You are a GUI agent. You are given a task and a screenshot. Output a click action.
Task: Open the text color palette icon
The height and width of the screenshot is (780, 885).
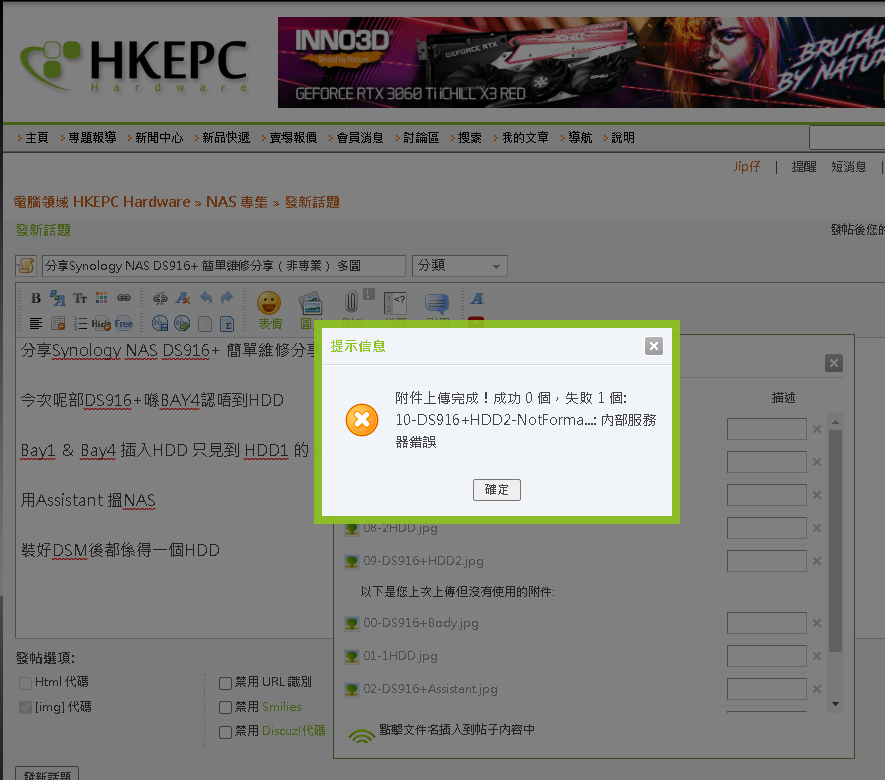(x=102, y=297)
